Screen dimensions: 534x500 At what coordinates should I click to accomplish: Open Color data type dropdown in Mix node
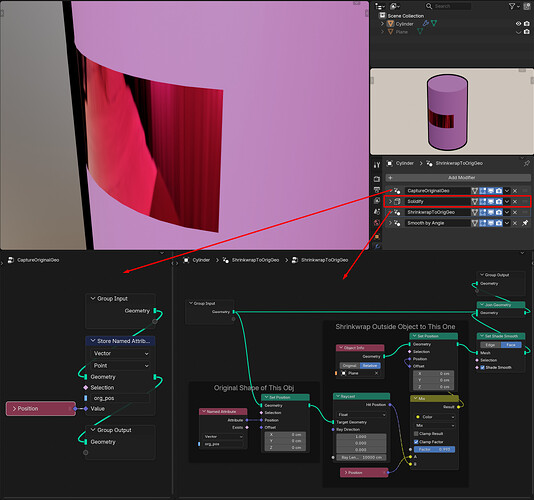[x=435, y=417]
